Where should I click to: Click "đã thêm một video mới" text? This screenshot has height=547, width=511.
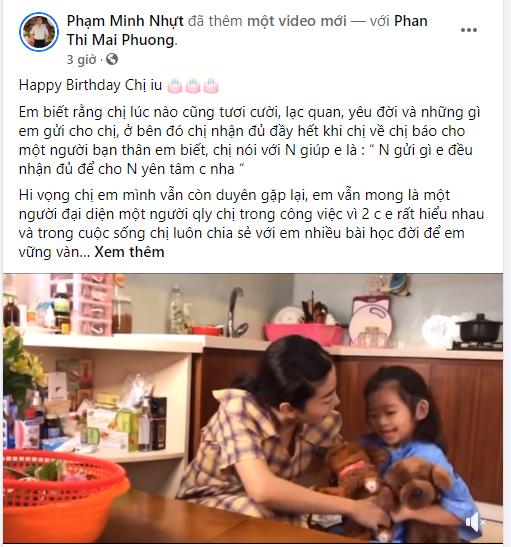pos(267,21)
